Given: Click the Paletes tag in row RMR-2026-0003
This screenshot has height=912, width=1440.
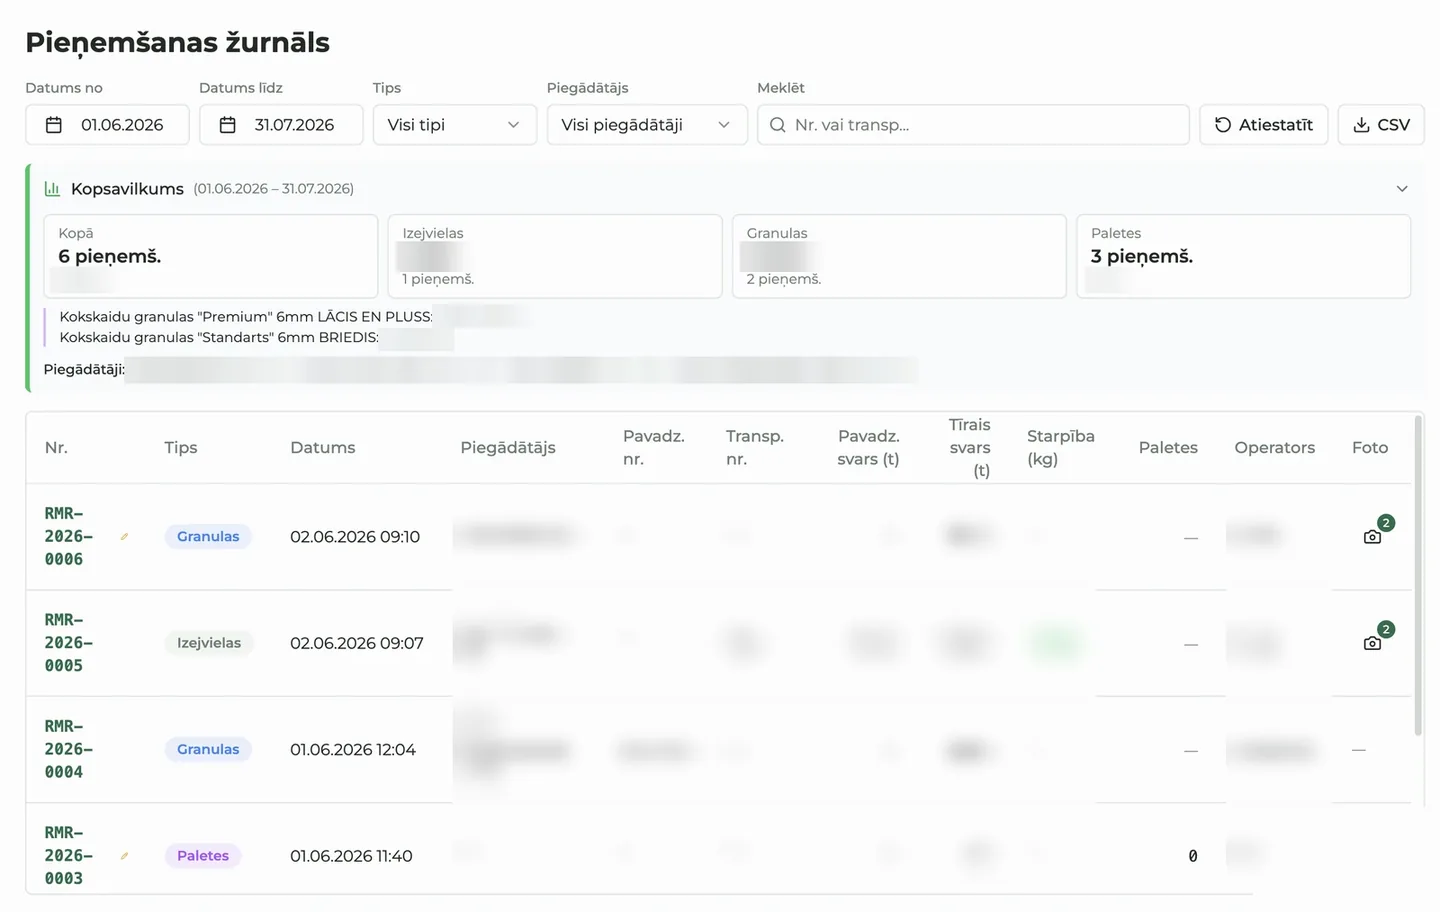Looking at the screenshot, I should (x=203, y=856).
